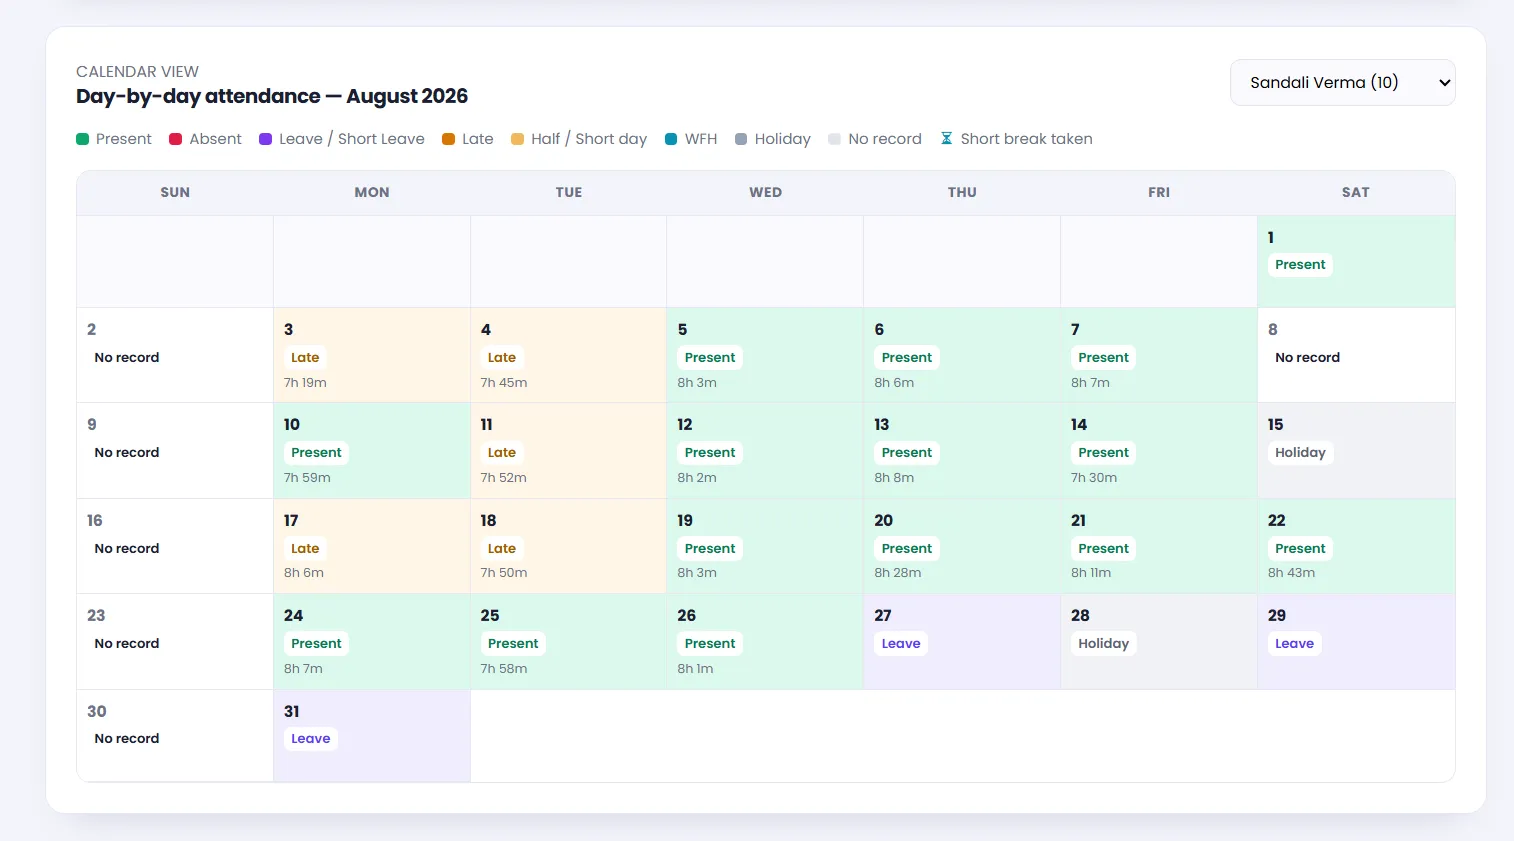Viewport: 1514px width, 841px height.
Task: Click the No record legend label
Action: [885, 139]
